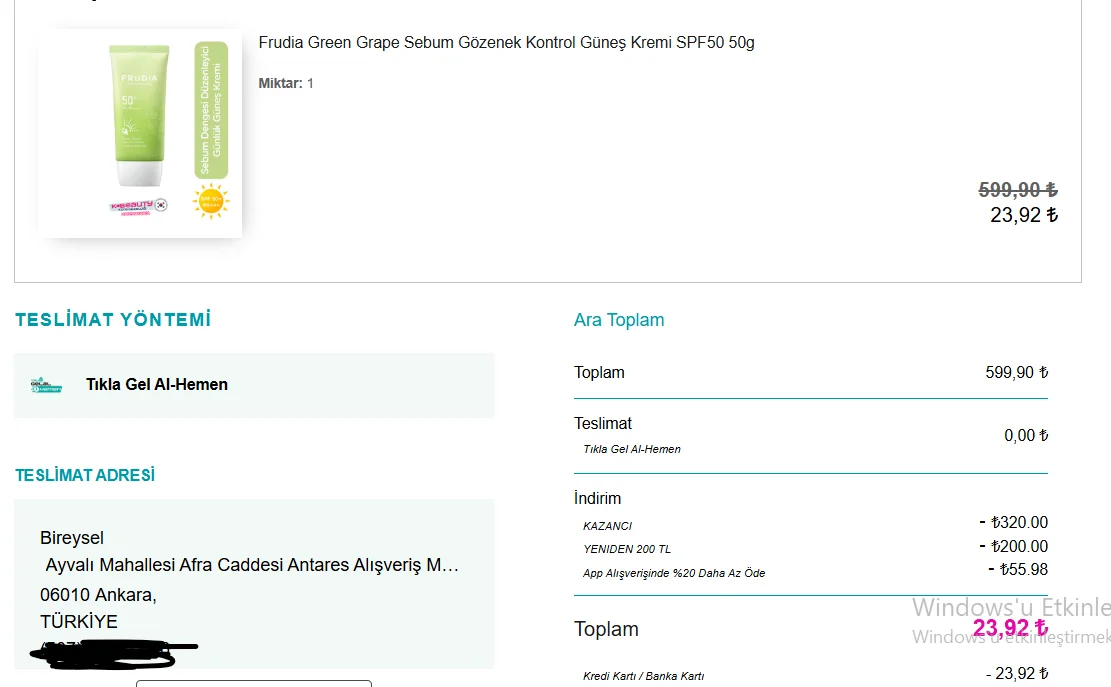
Task: Click the Kredi Kartı / Banka Kartı label
Action: coord(644,676)
